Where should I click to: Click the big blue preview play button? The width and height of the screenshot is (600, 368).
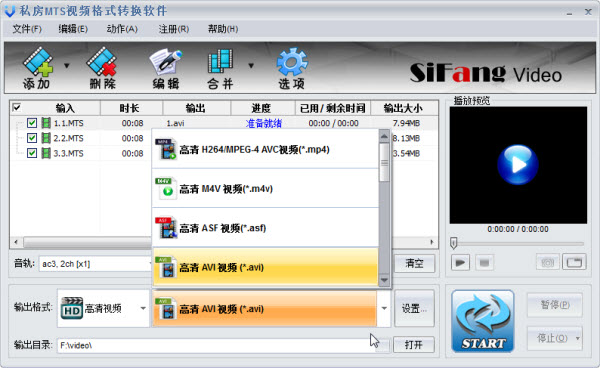pyautogui.click(x=518, y=165)
